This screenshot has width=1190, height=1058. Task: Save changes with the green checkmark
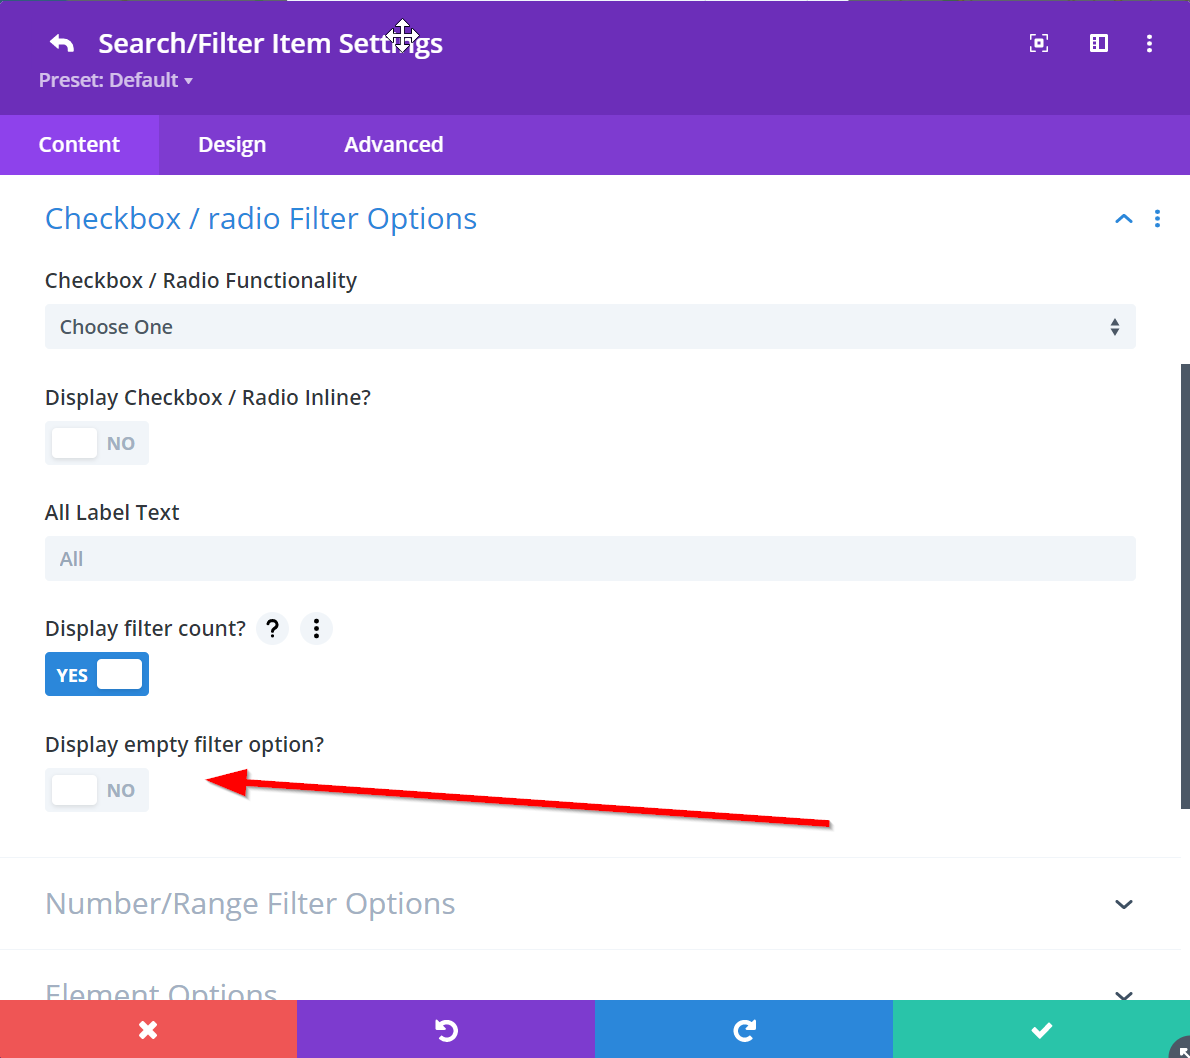tap(1041, 1030)
